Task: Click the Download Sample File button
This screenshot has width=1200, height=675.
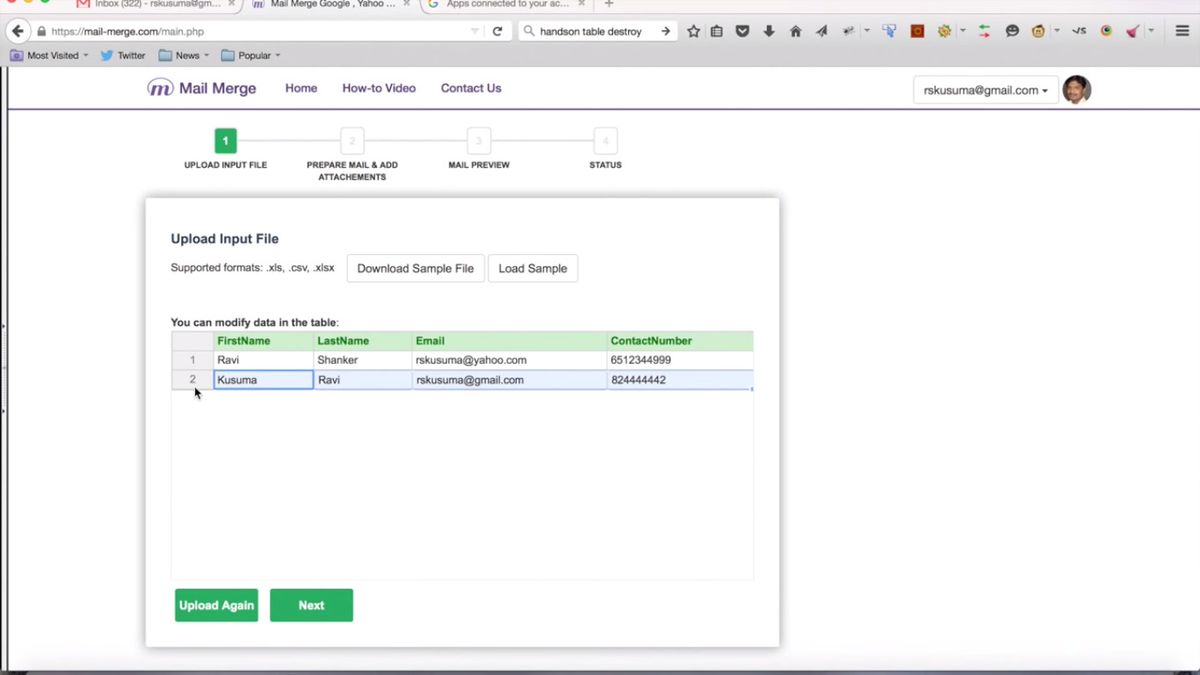Action: tap(415, 268)
